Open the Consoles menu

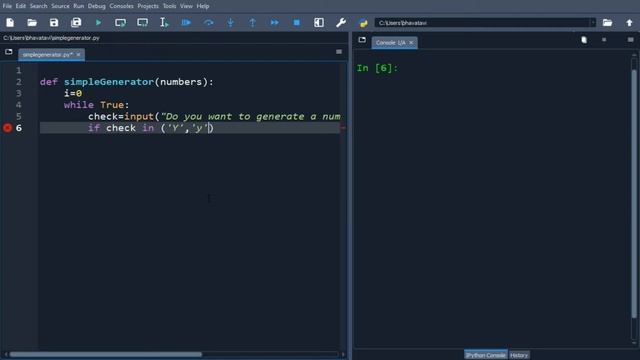click(121, 6)
